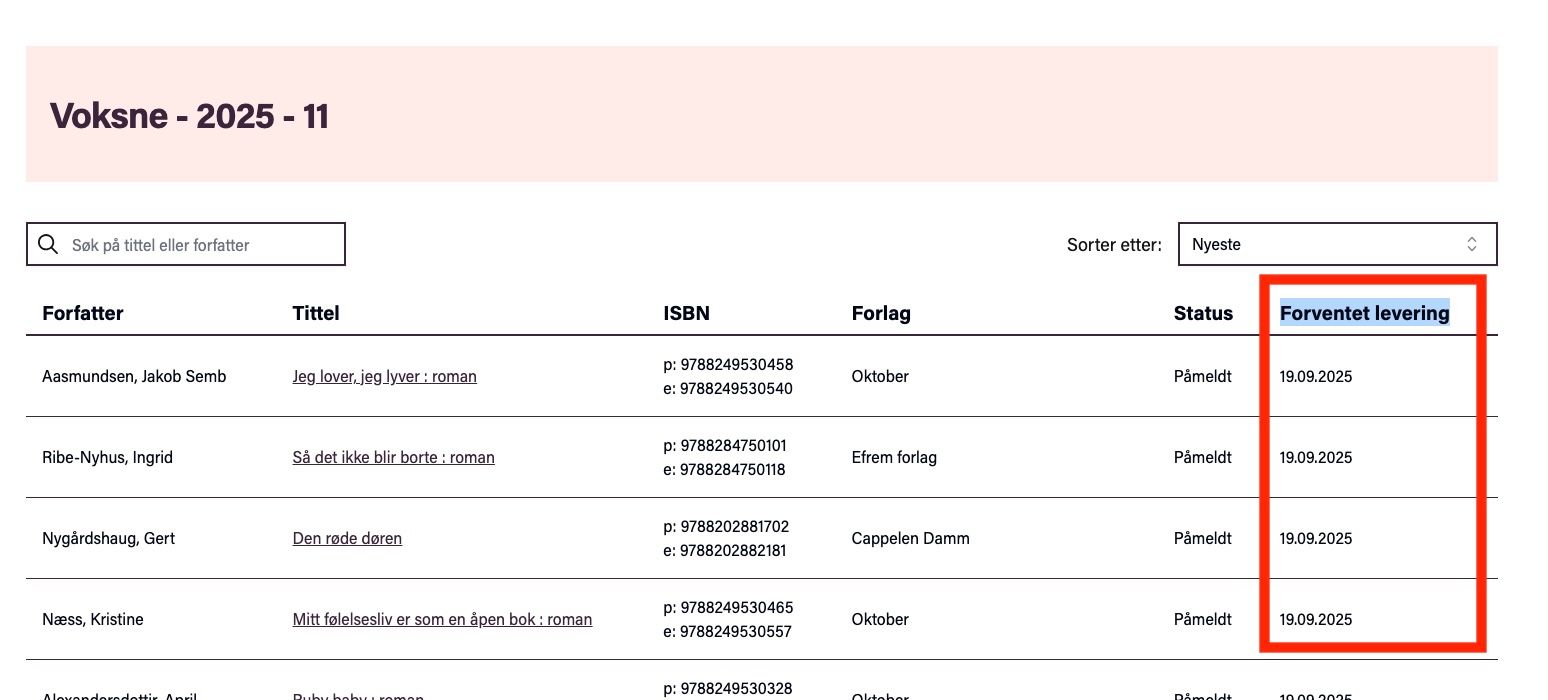Open 'Så det ikke blir borte : roman'
The image size is (1548, 700).
click(393, 458)
